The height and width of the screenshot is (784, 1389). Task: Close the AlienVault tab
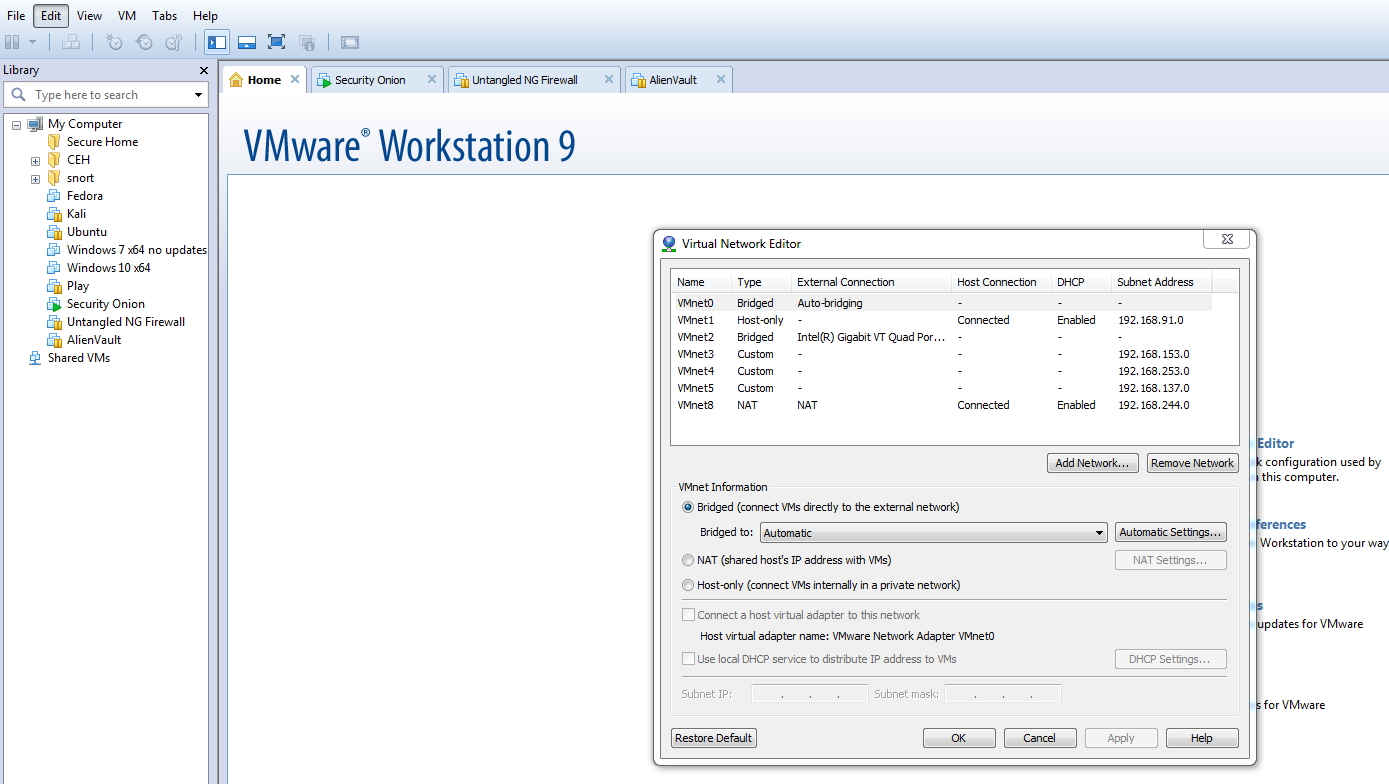tap(721, 79)
